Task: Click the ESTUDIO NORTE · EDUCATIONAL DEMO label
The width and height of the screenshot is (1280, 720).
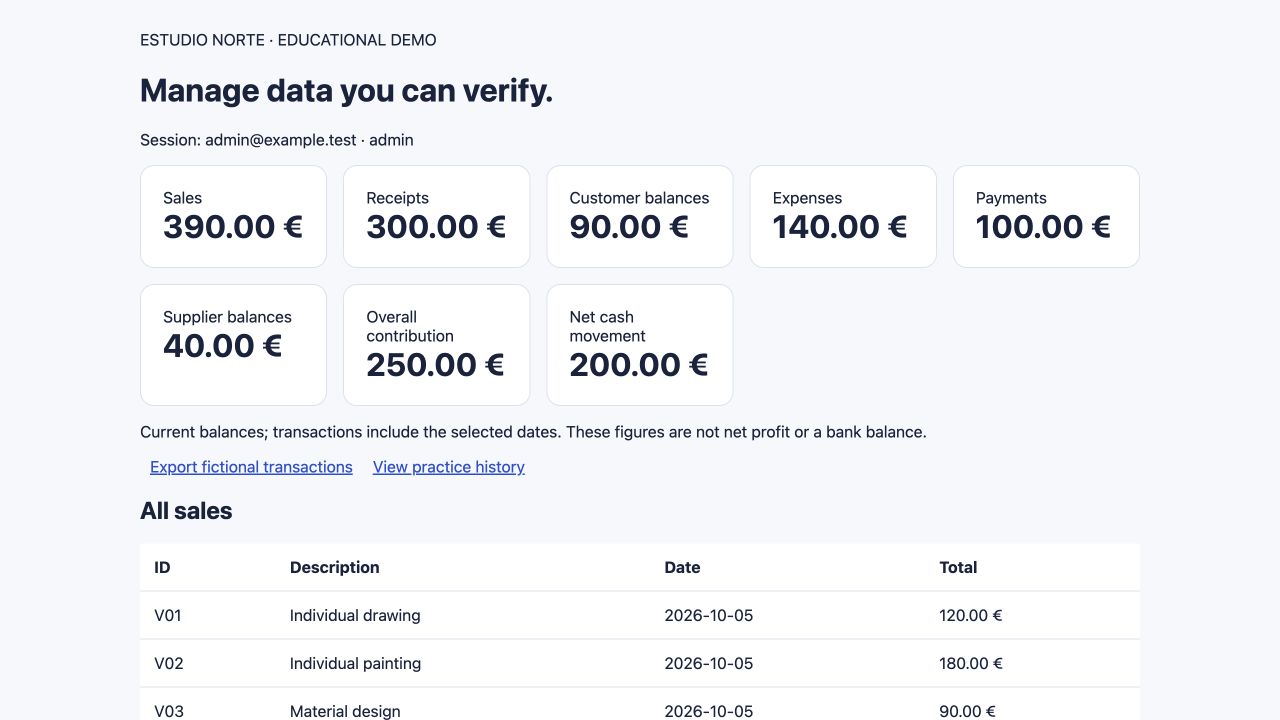Action: 288,40
